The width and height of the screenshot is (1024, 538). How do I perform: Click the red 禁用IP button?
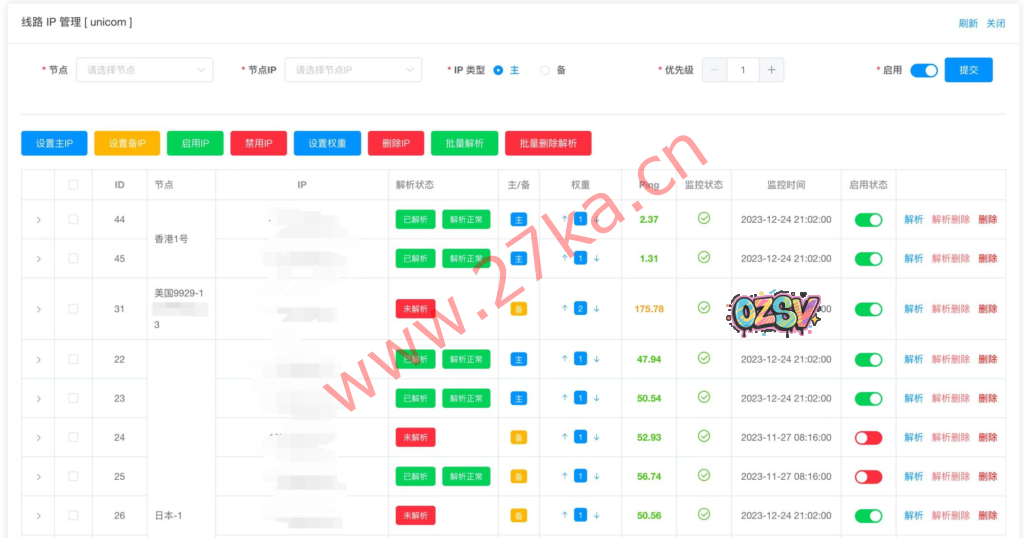tap(259, 143)
